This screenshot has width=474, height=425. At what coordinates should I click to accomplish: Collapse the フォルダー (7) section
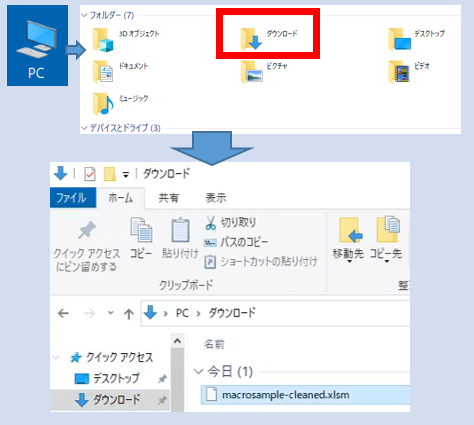84,15
